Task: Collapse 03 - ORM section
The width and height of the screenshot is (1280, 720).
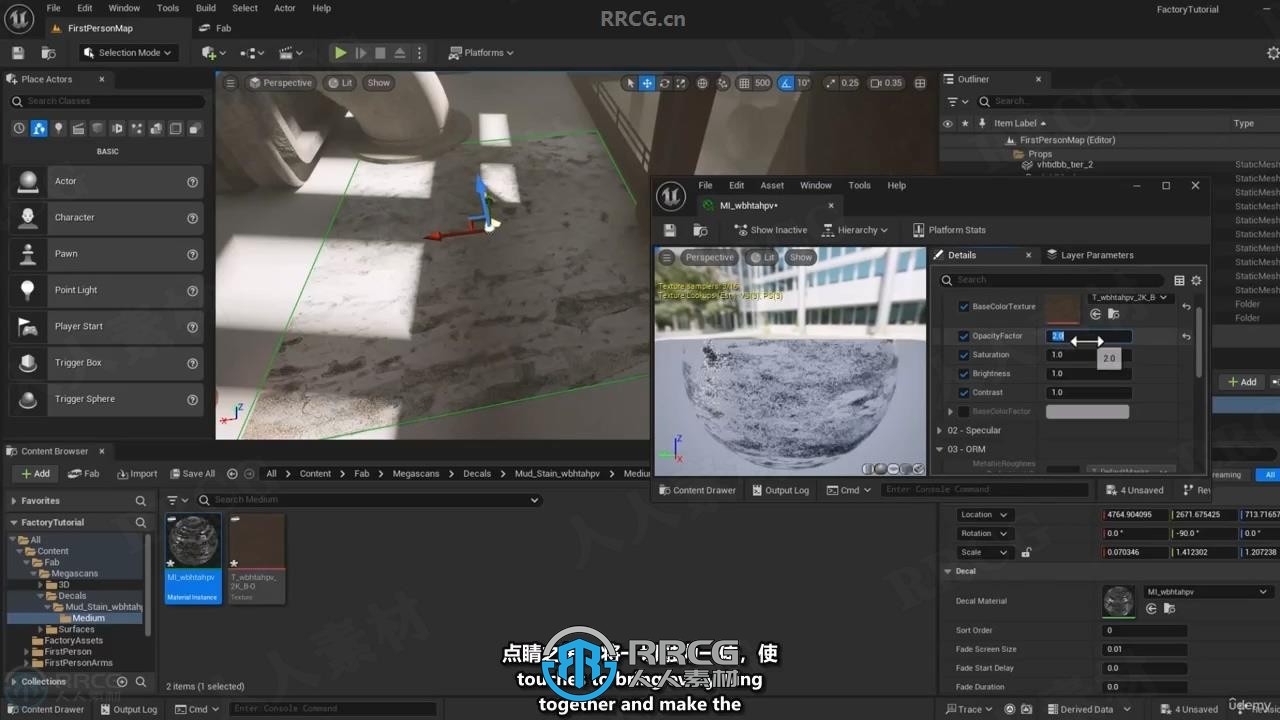Action: tap(940, 450)
